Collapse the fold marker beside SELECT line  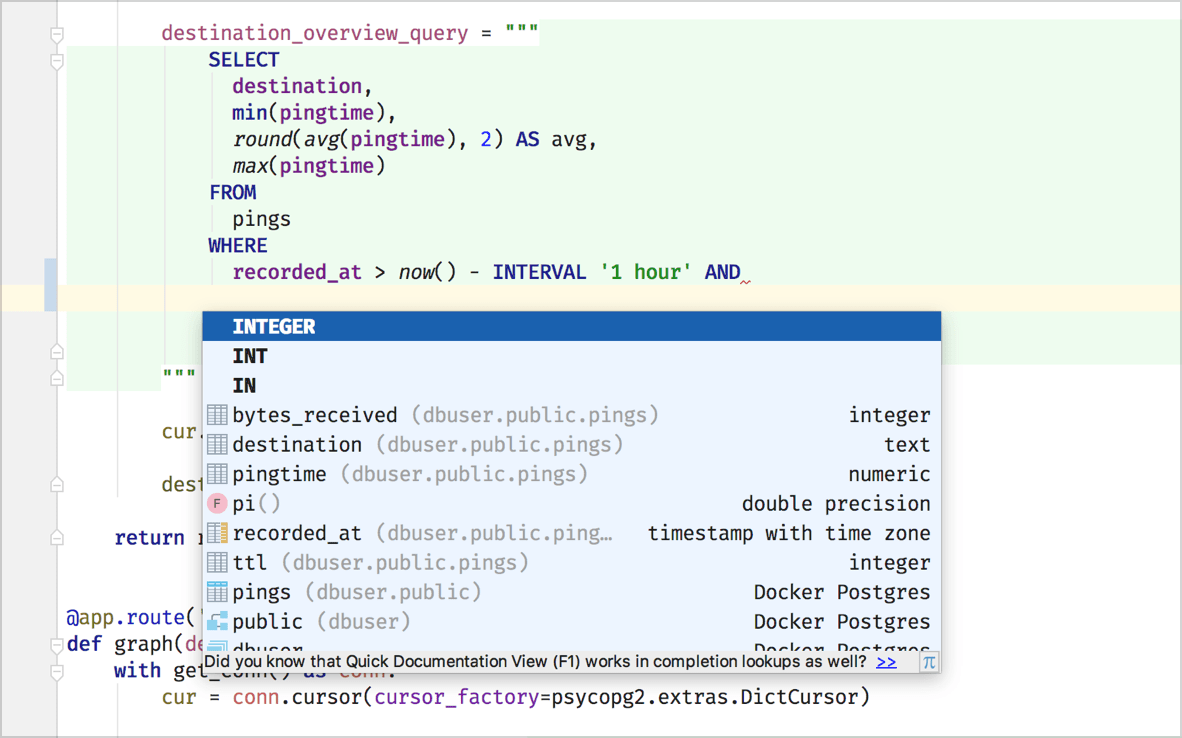click(57, 61)
